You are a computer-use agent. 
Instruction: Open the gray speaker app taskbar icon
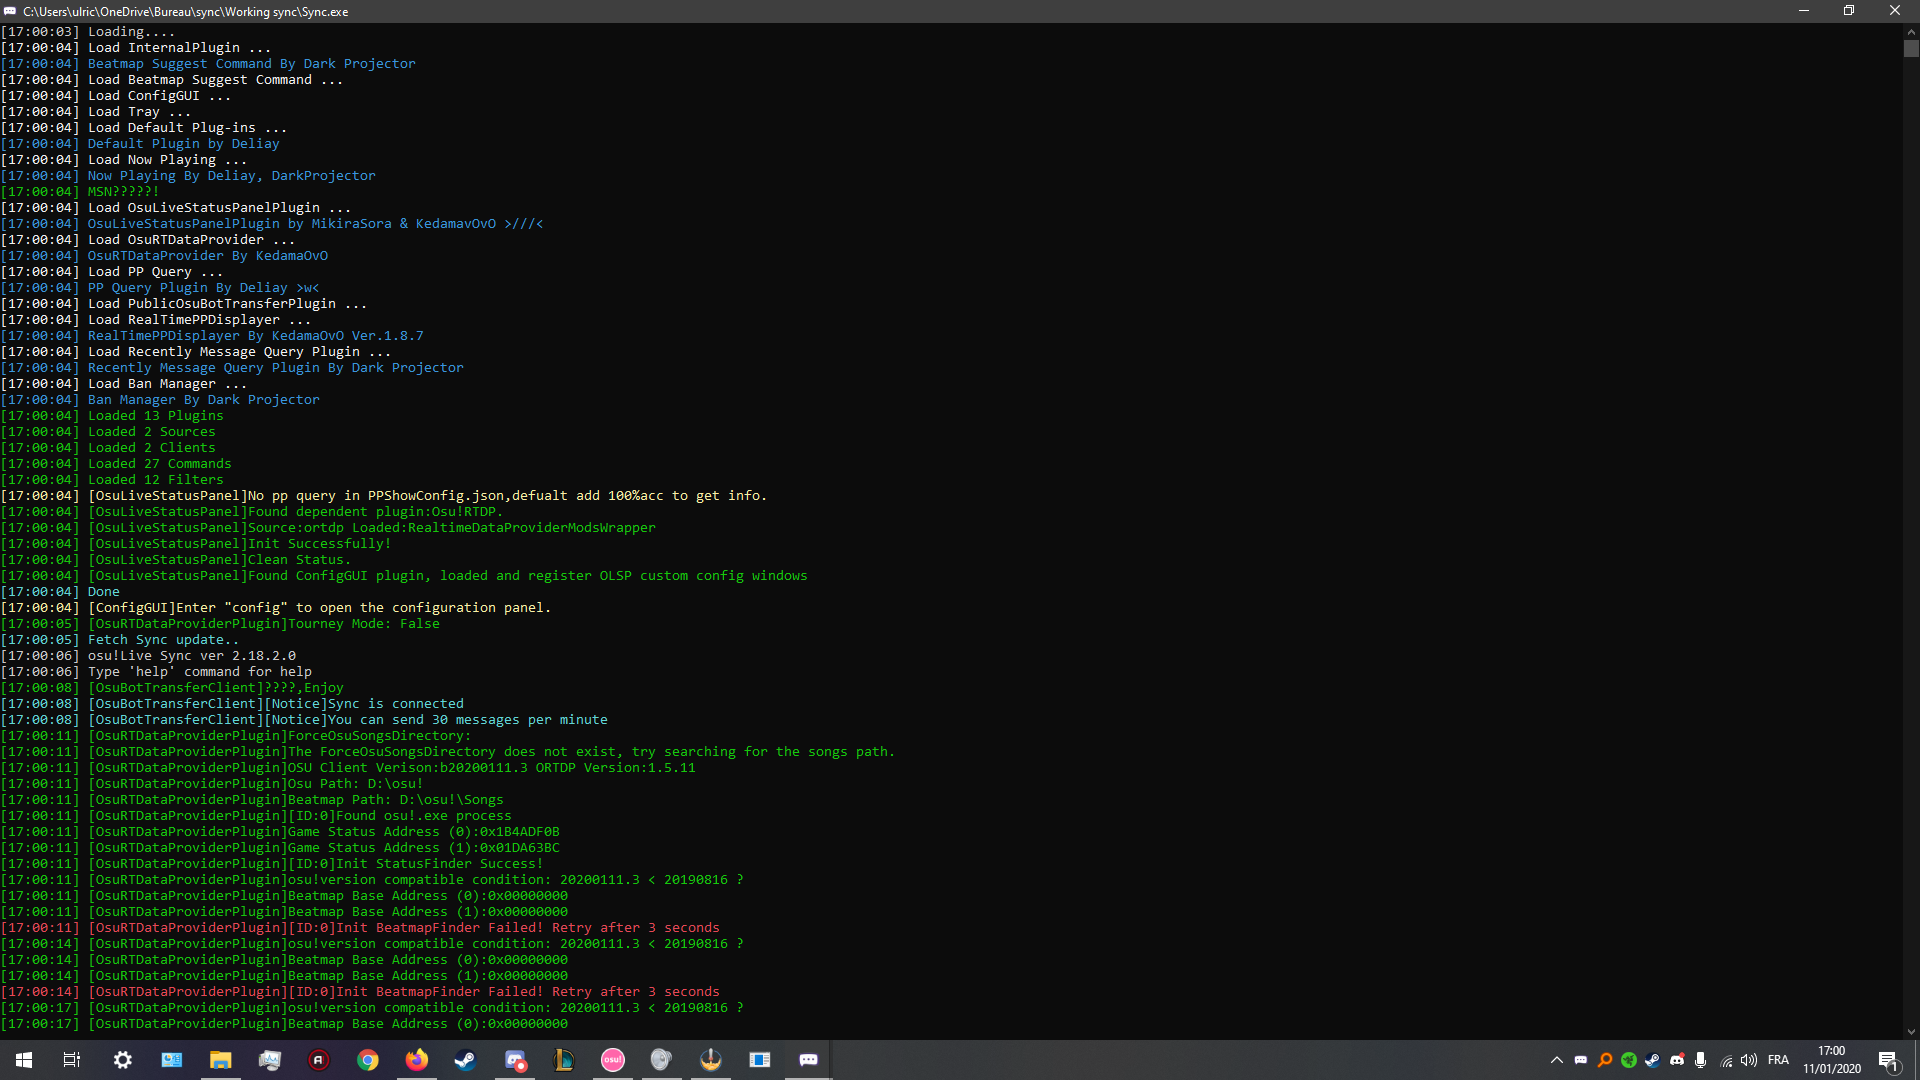click(x=661, y=1060)
